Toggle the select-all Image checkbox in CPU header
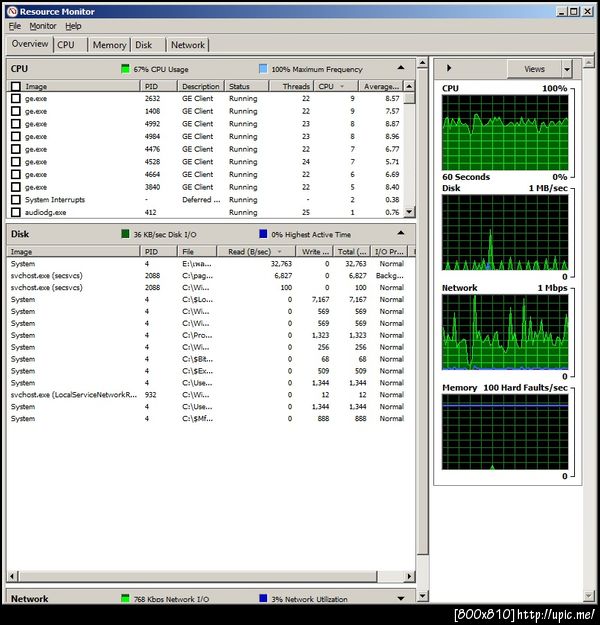 (x=16, y=86)
